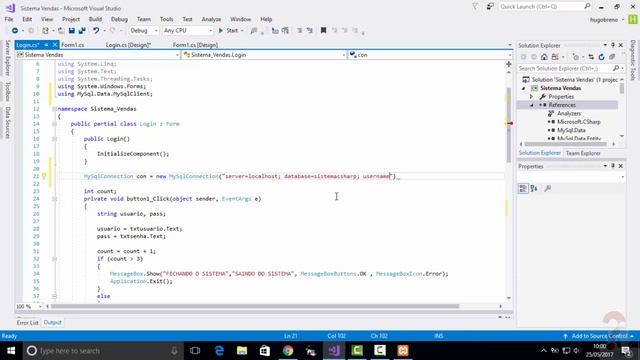Click the uncomment lines toolbar icon
640x360 pixels.
pos(310,31)
